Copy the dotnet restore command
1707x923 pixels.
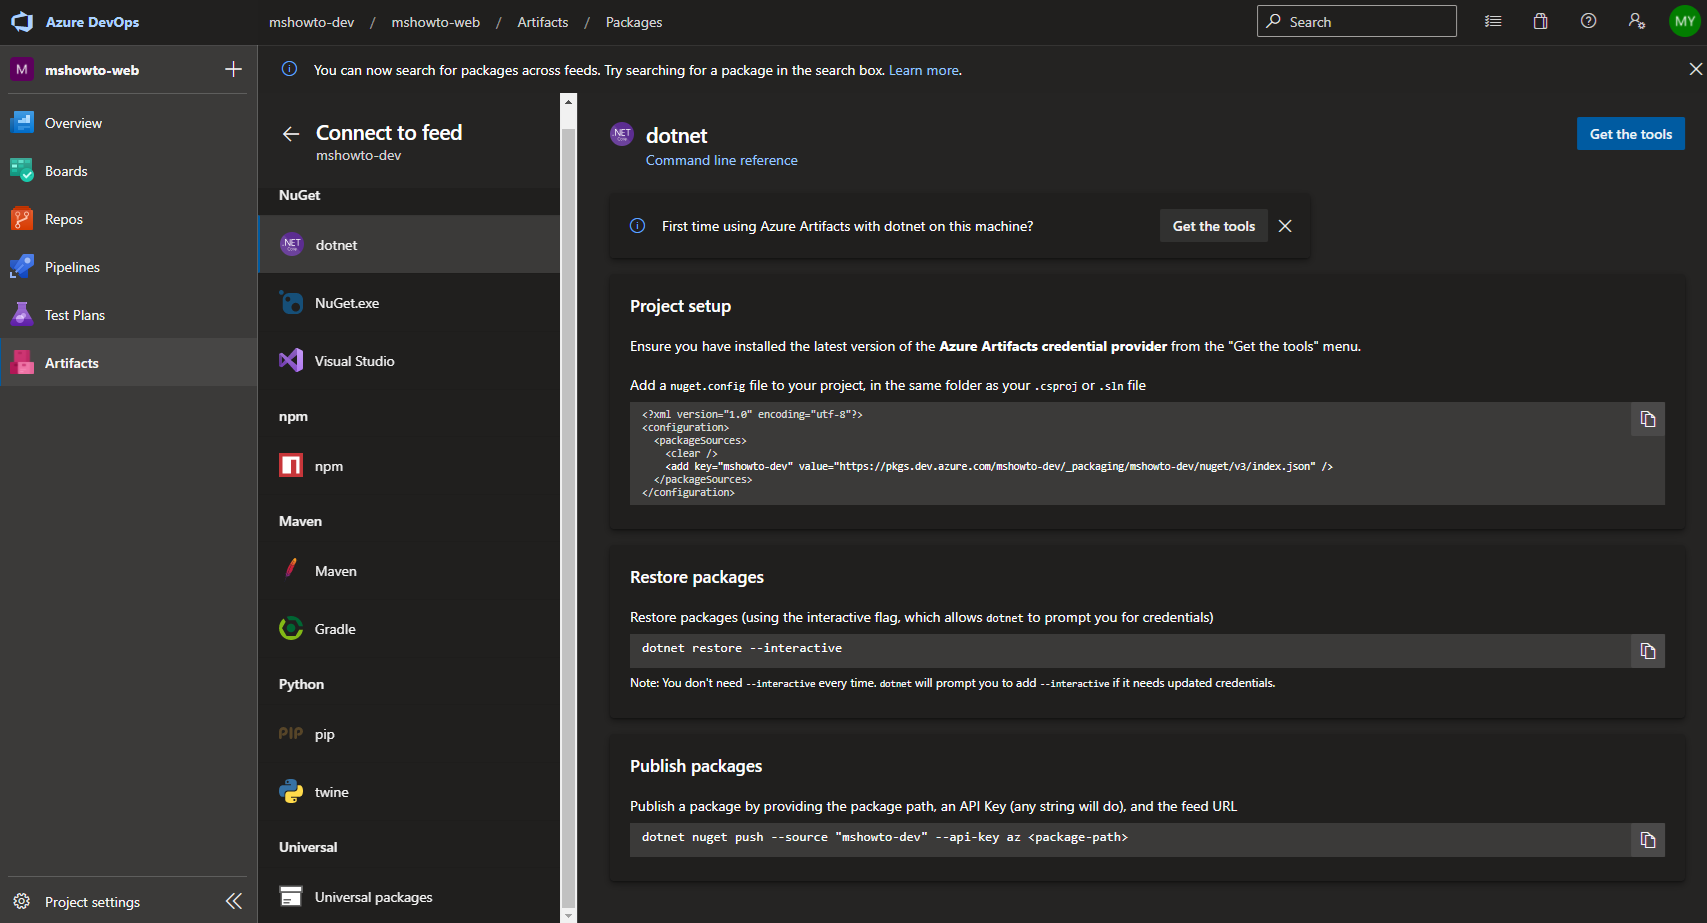[x=1648, y=651]
